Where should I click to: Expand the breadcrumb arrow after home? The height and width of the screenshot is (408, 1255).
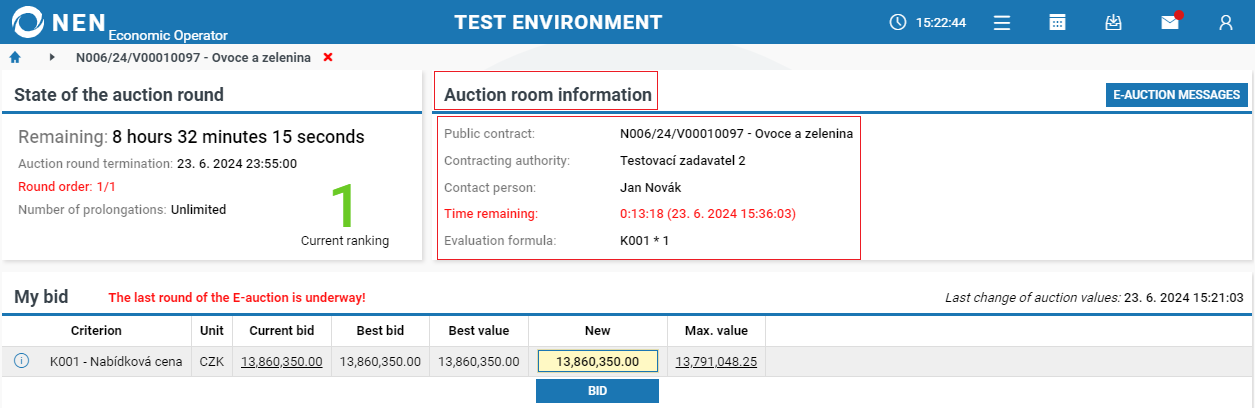(52, 58)
